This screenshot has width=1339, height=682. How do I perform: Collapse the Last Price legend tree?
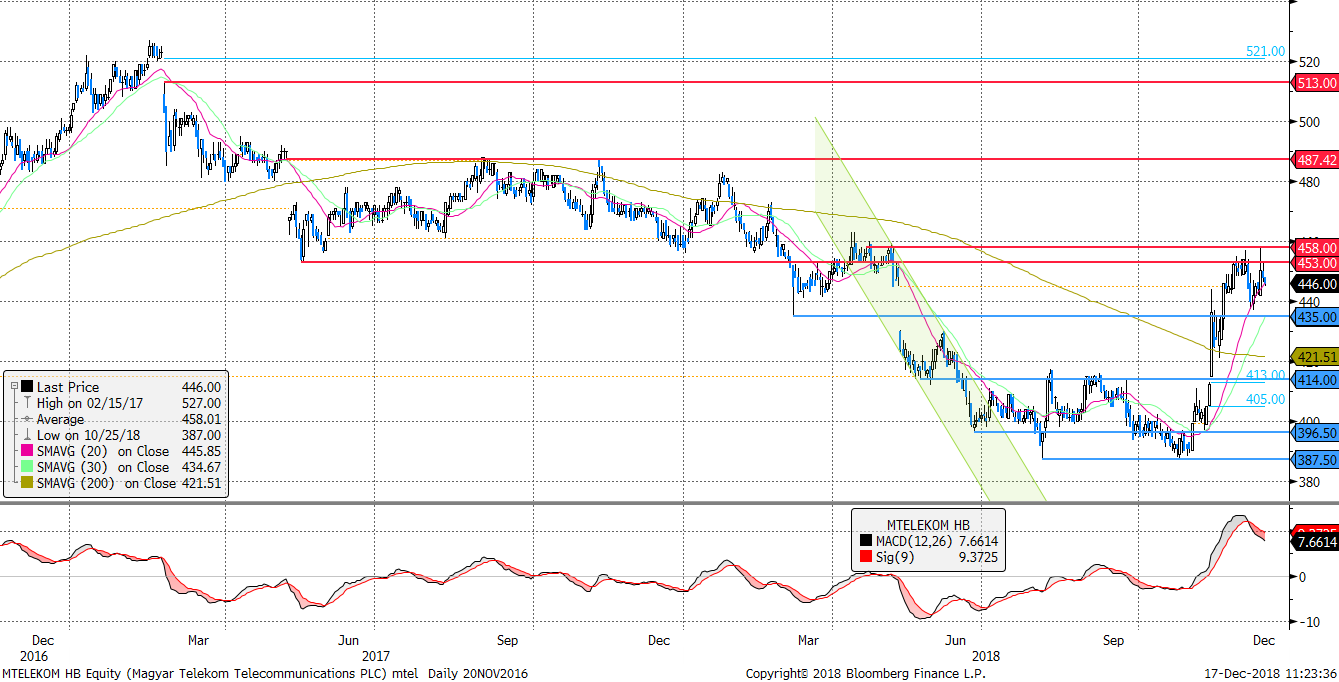(x=13, y=387)
